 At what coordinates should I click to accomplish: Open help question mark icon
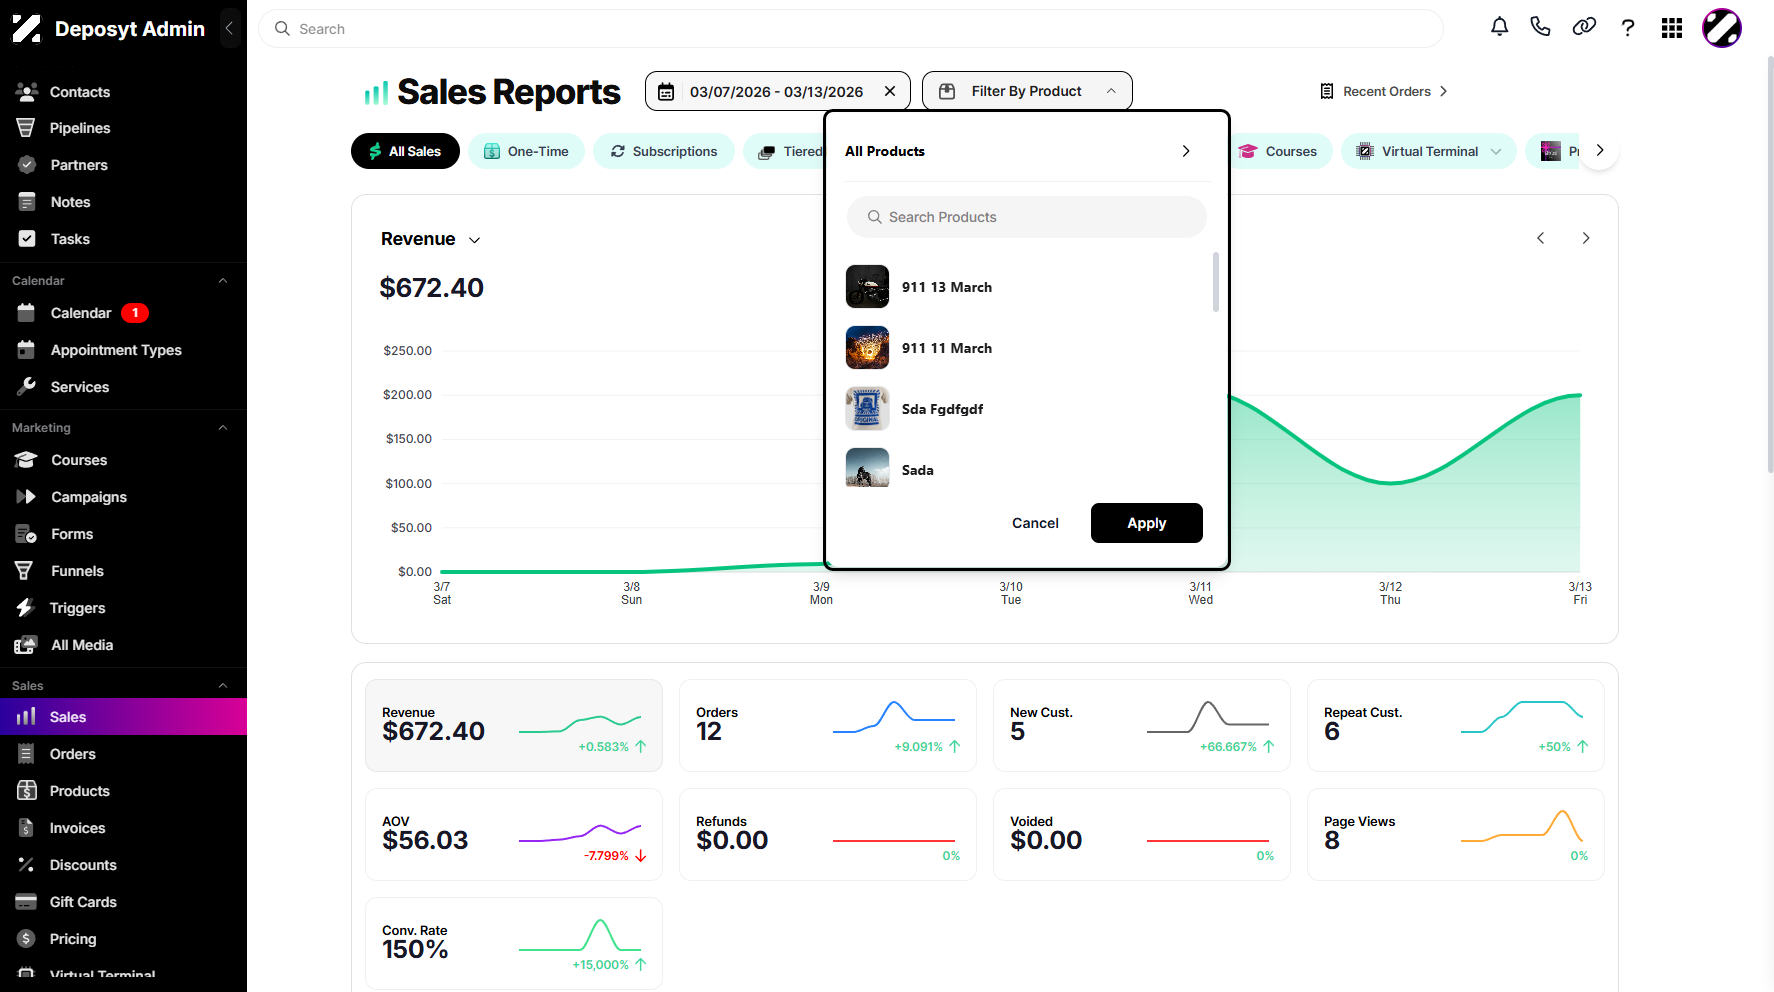pyautogui.click(x=1628, y=28)
